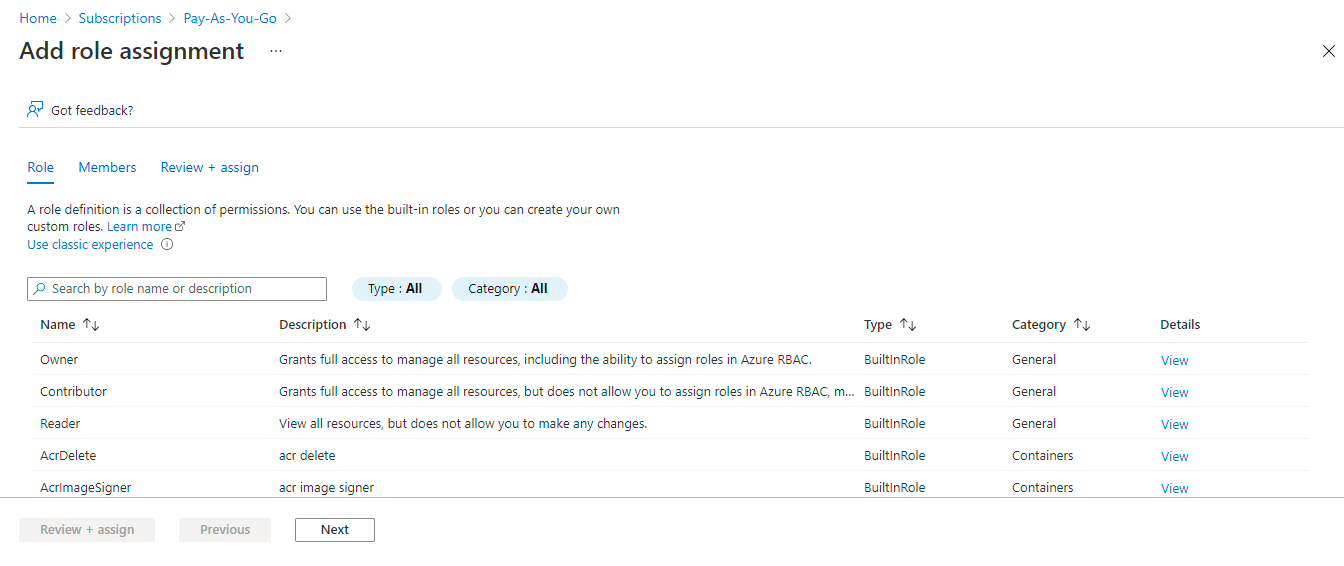This screenshot has height=566, width=1344.
Task: View details for AcrImageSigner role
Action: (1175, 488)
